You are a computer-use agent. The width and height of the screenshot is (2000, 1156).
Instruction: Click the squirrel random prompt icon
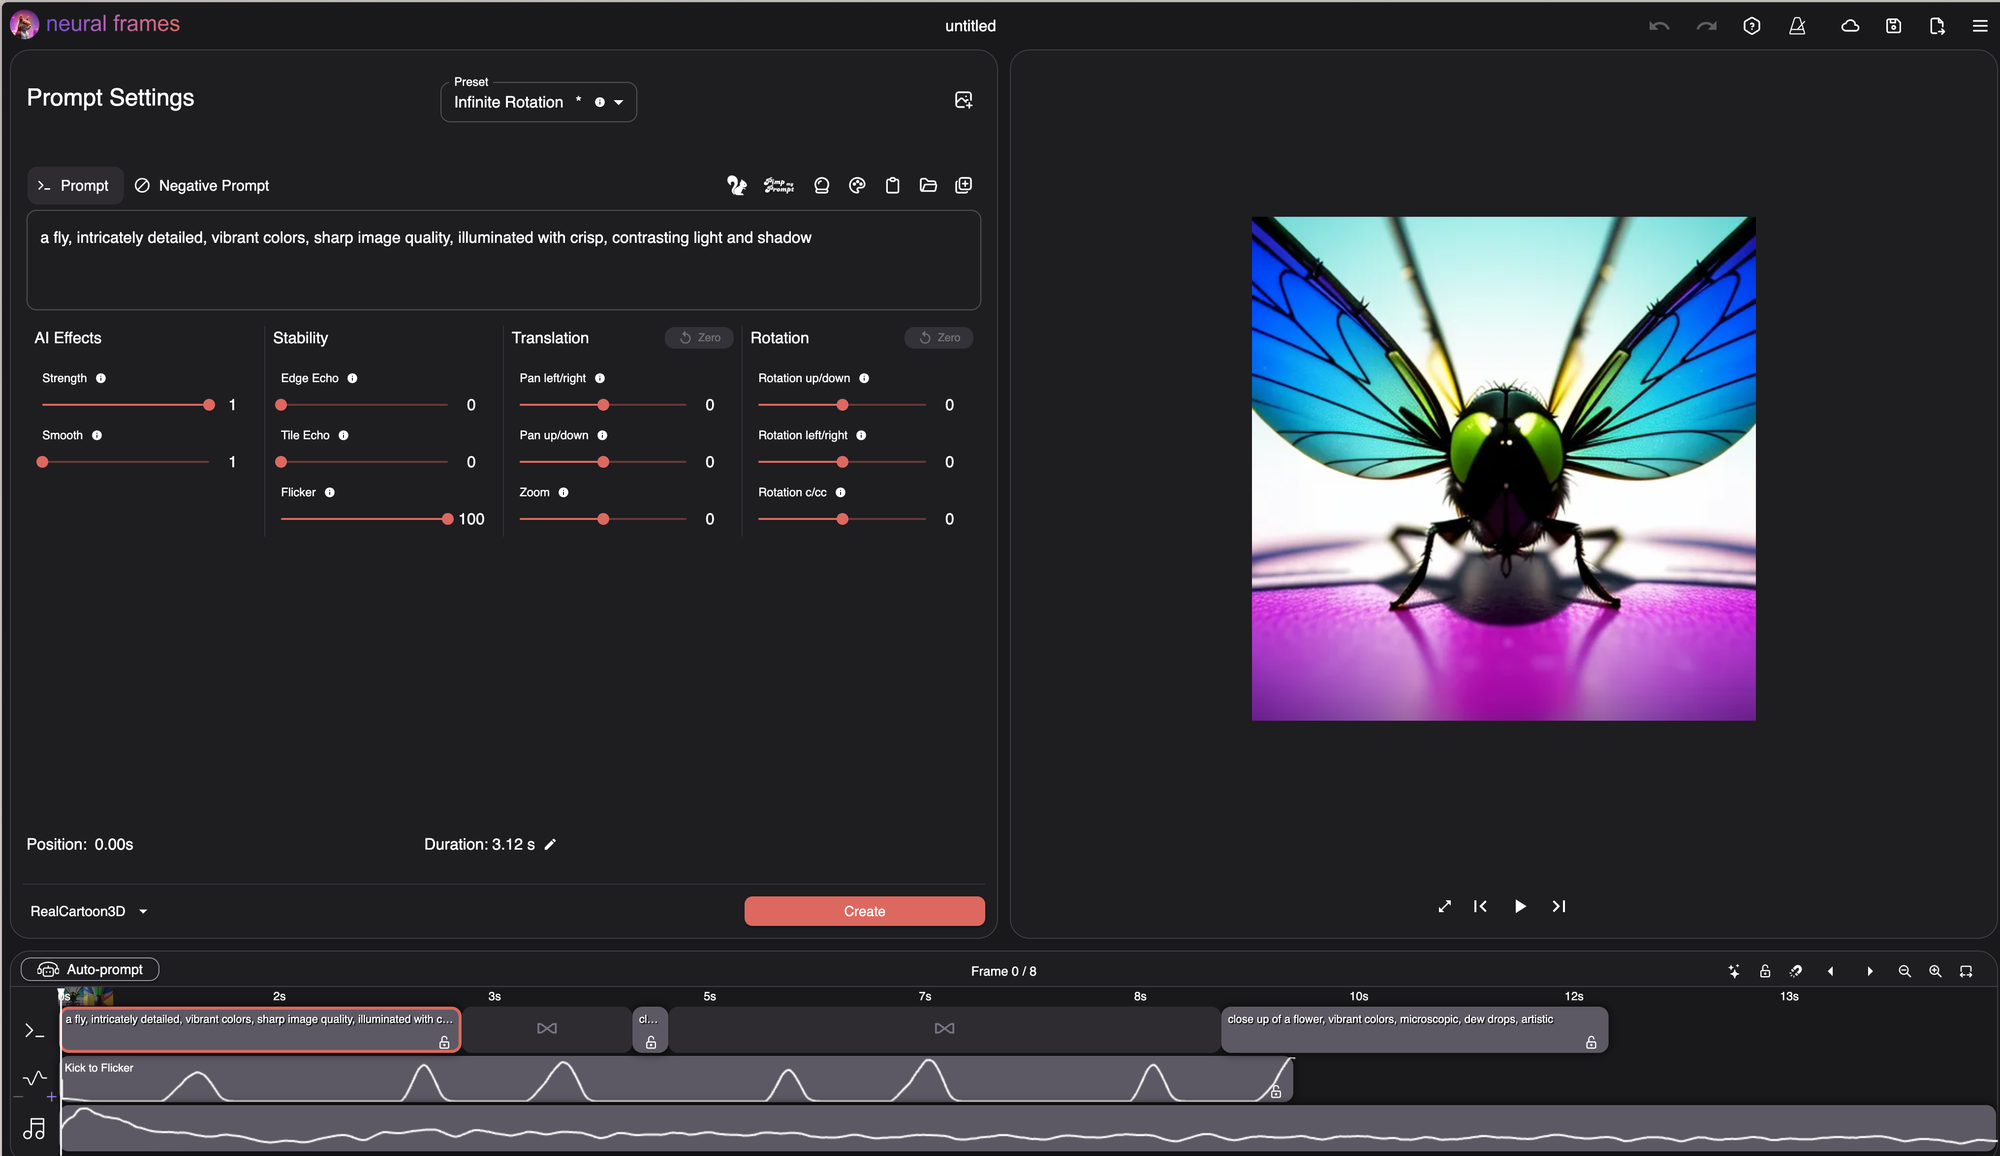[736, 185]
